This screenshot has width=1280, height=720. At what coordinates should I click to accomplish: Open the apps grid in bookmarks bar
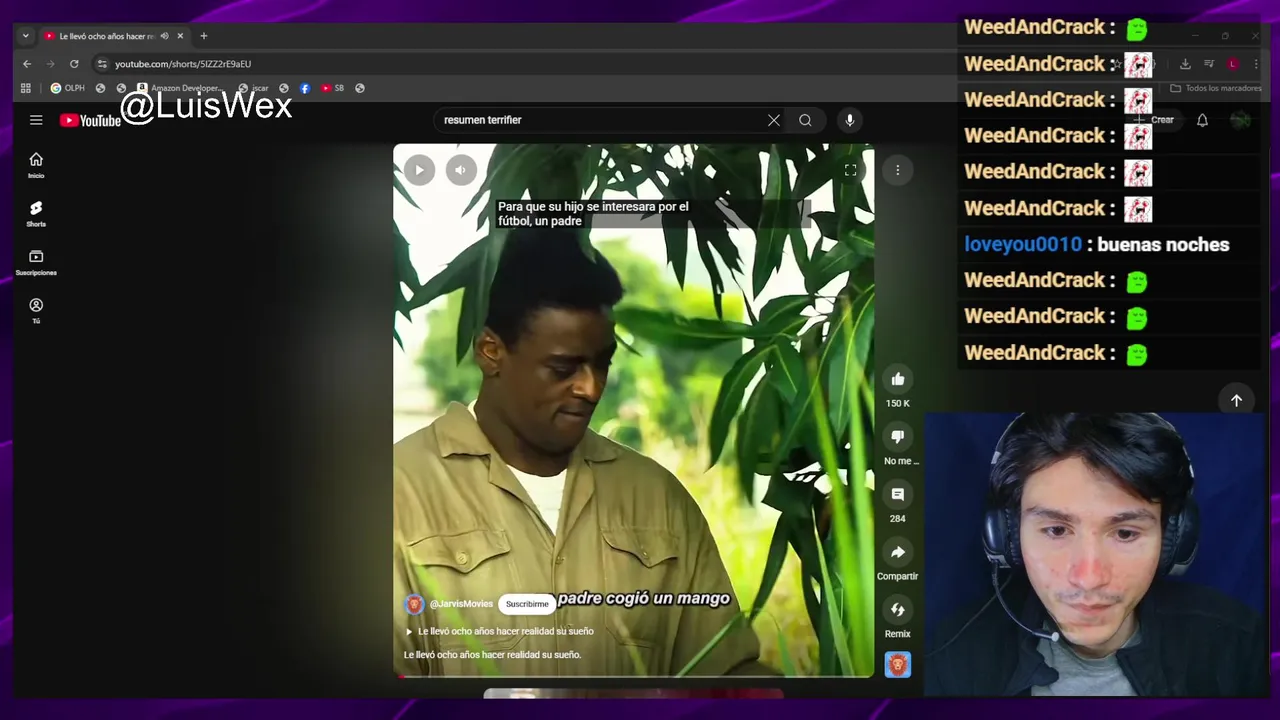(26, 88)
